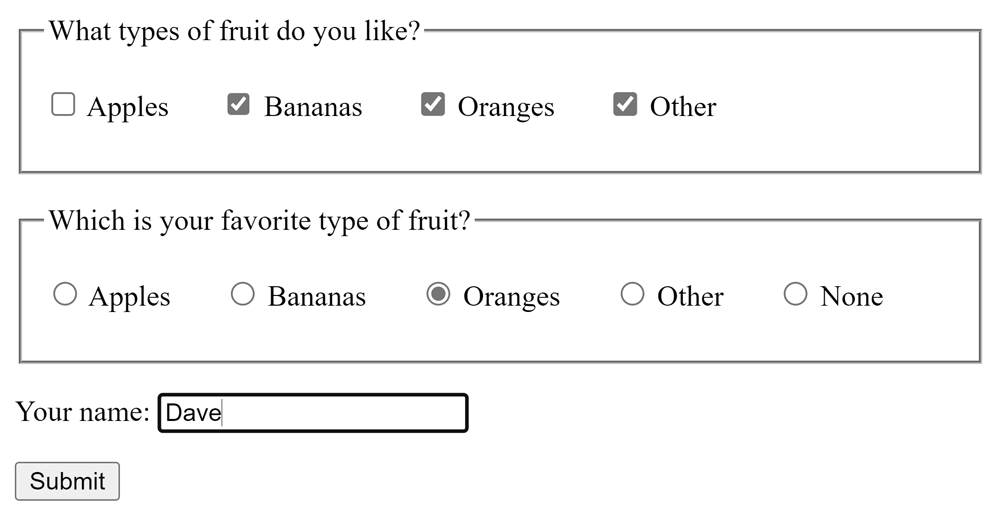Click the selected Oranges radio button
The width and height of the screenshot is (1000, 517).
coord(438,294)
